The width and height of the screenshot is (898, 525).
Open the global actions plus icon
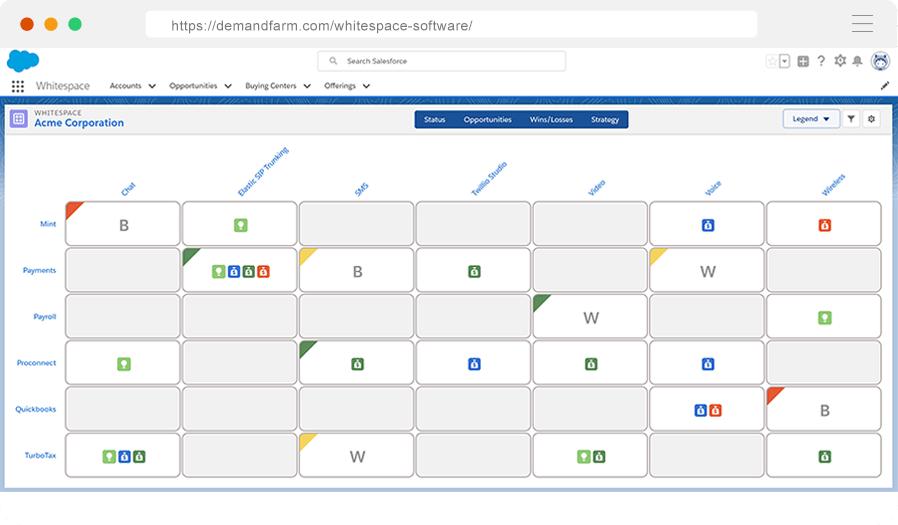coord(803,61)
